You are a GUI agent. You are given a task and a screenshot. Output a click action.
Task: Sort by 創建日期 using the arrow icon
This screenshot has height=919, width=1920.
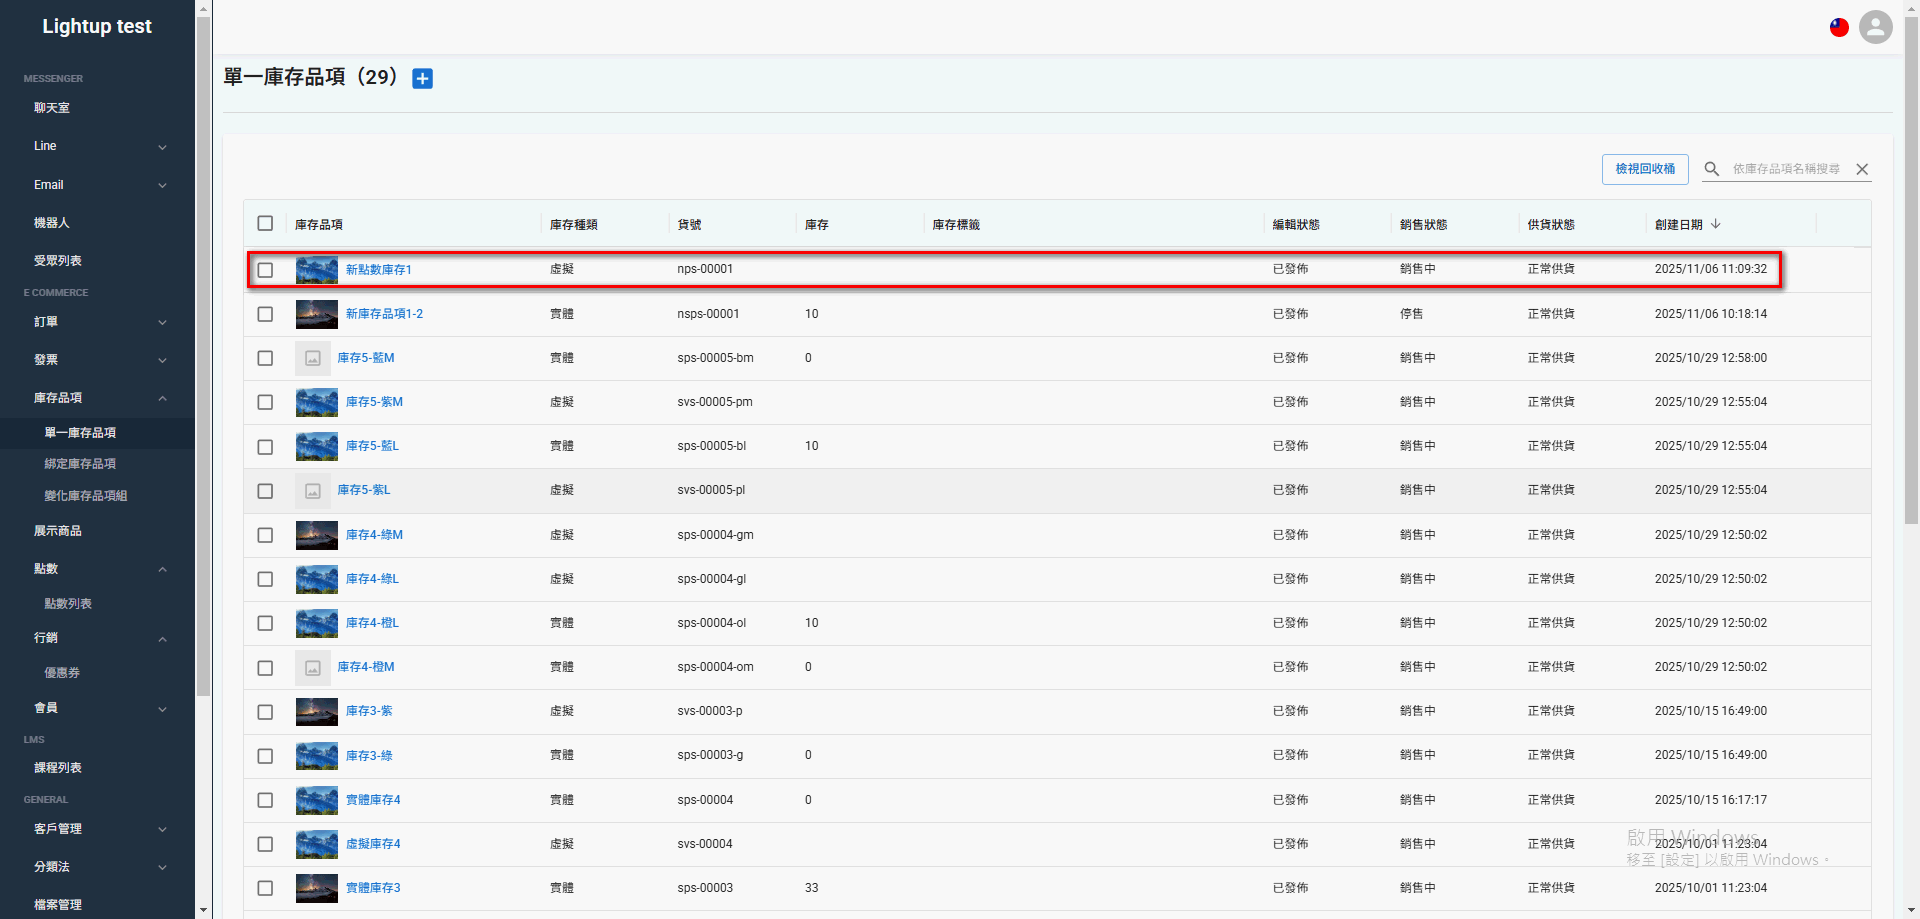pyautogui.click(x=1716, y=224)
